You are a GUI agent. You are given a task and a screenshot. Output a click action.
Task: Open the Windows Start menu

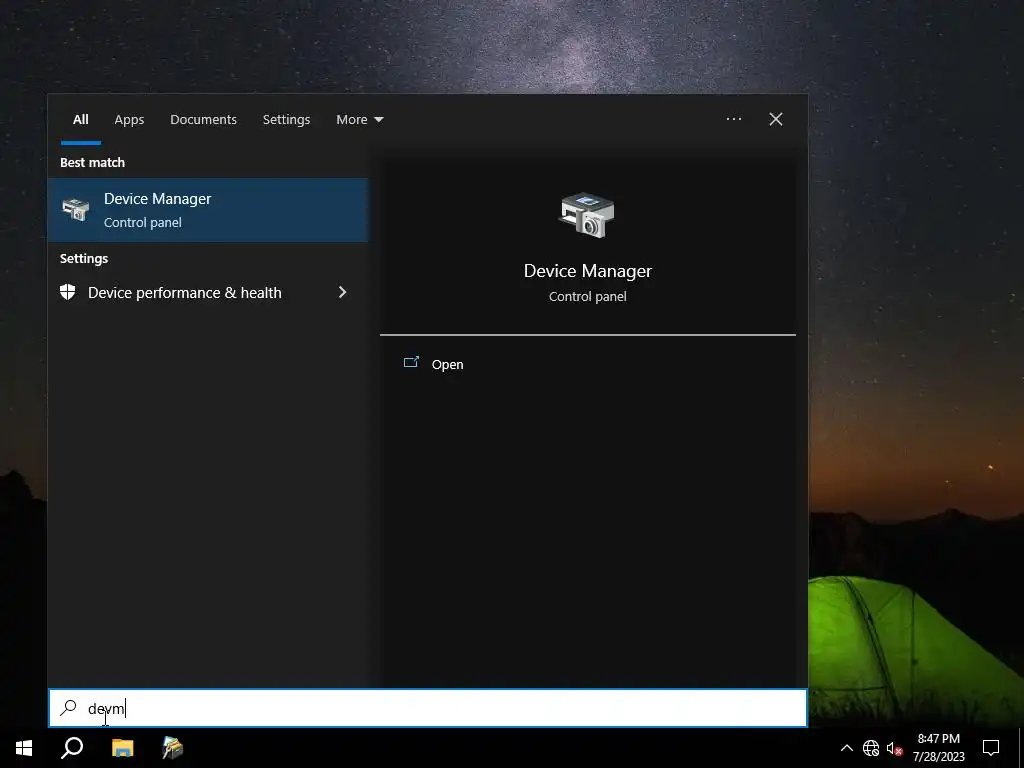pos(24,748)
